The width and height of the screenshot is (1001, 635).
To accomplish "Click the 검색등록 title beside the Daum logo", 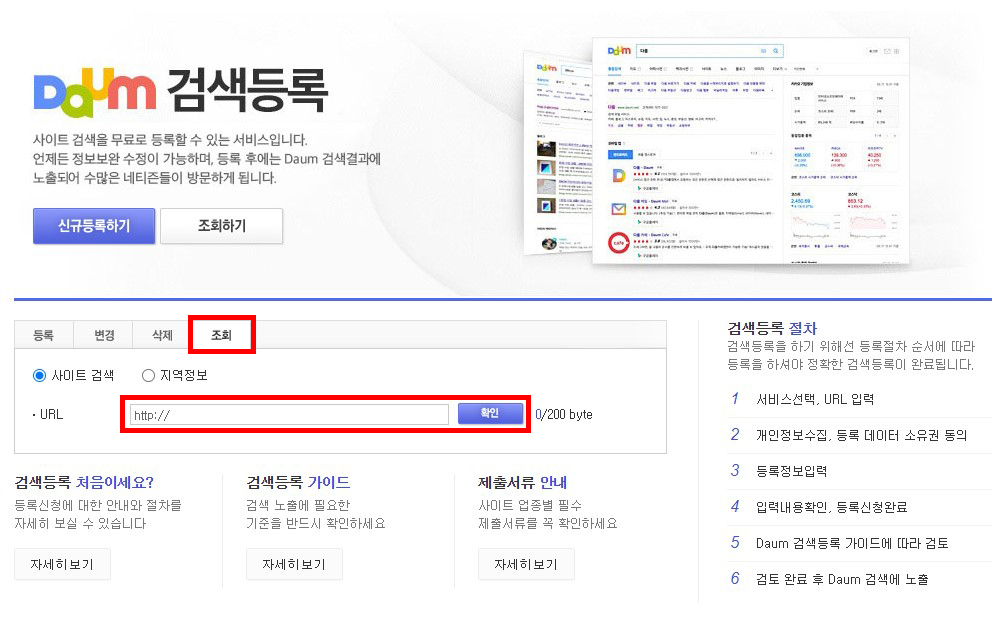I will pyautogui.click(x=247, y=91).
